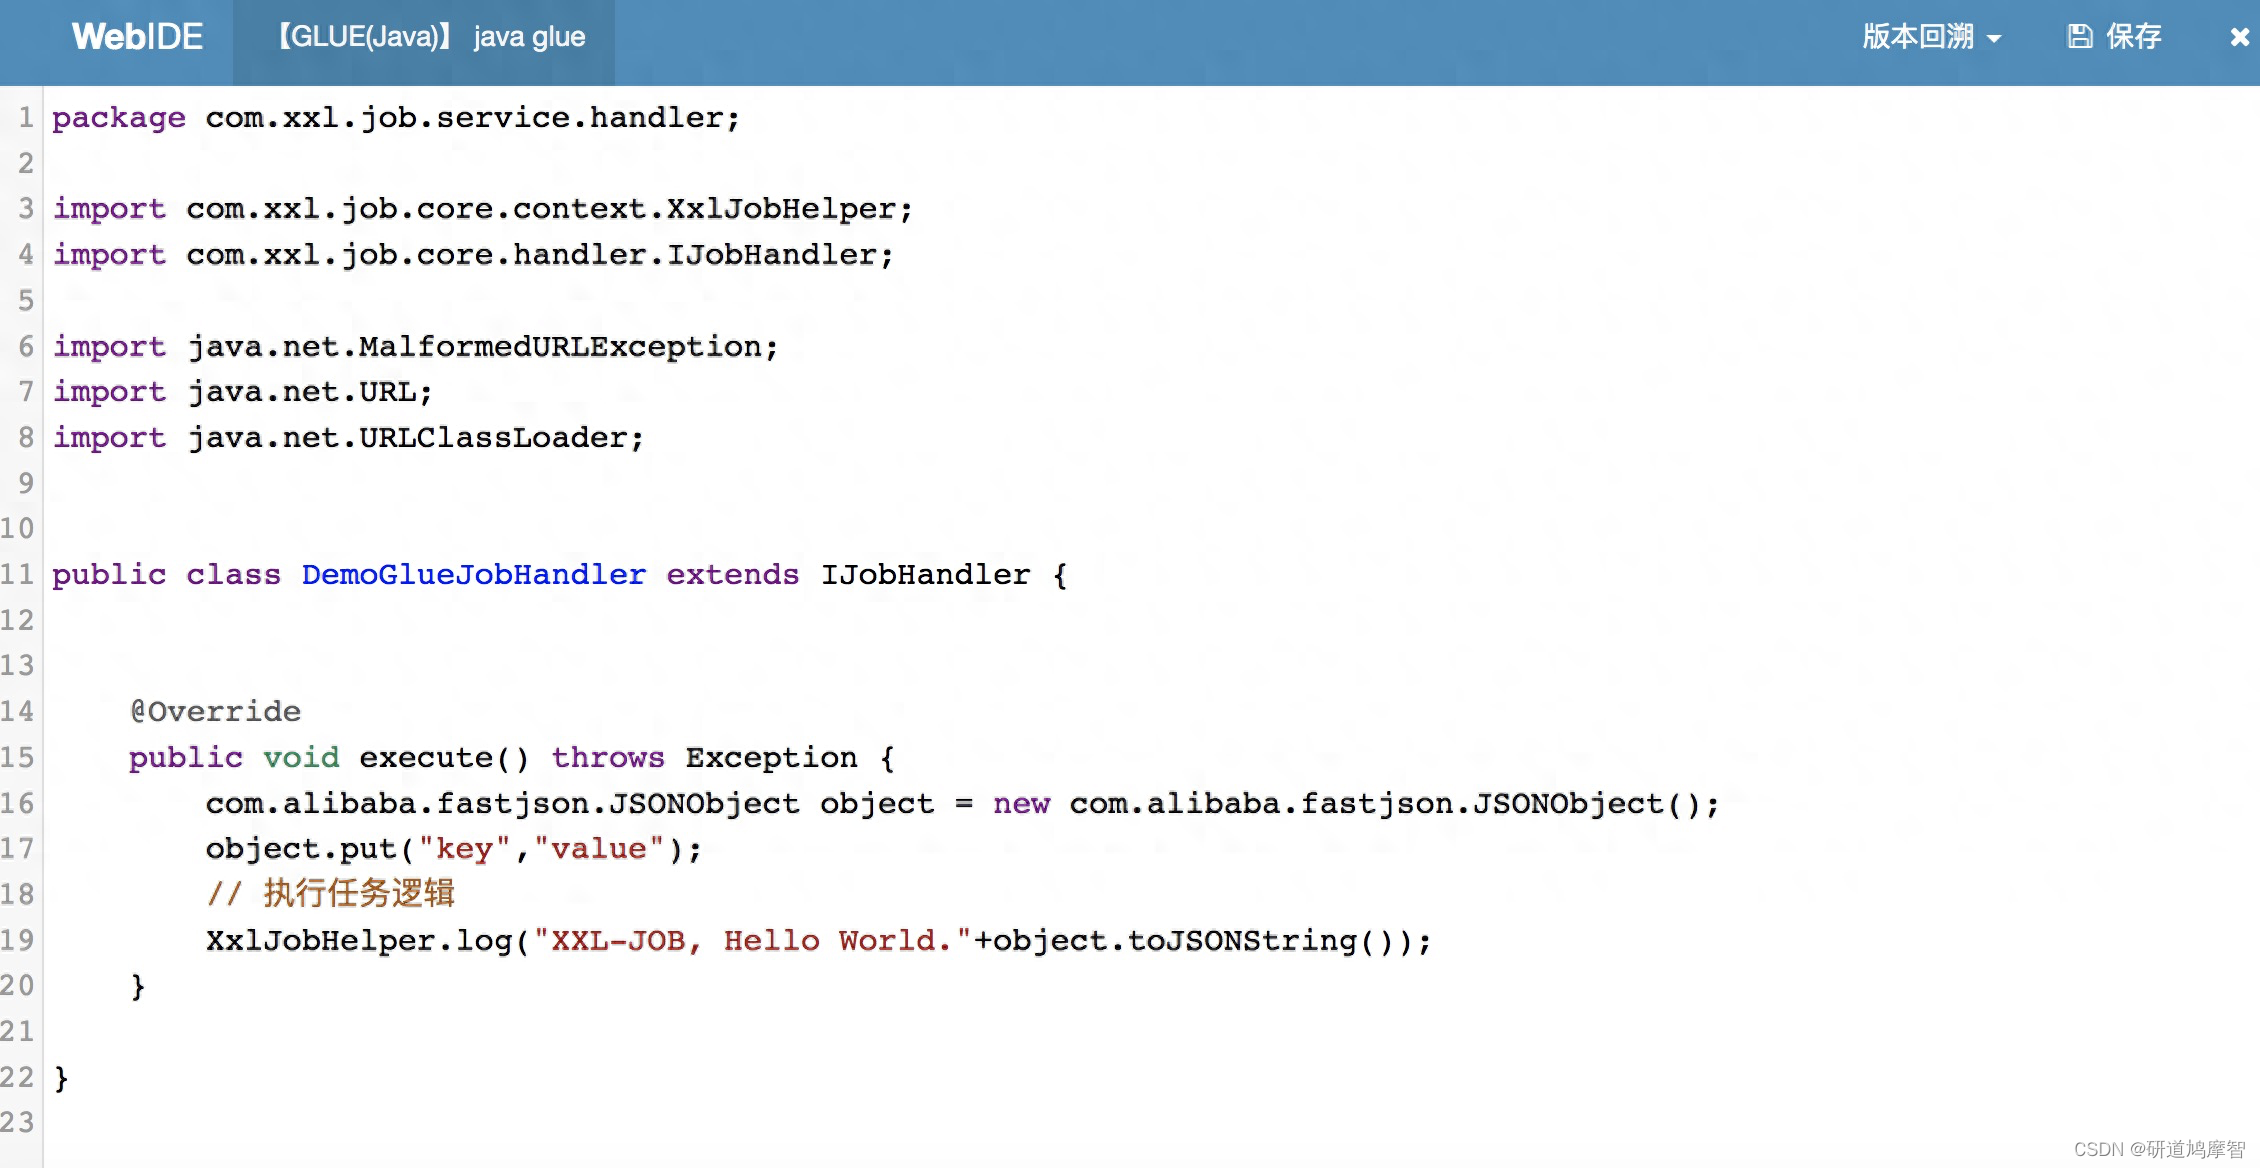Click the WebIDE logo link
The width and height of the screenshot is (2260, 1168).
tap(137, 37)
